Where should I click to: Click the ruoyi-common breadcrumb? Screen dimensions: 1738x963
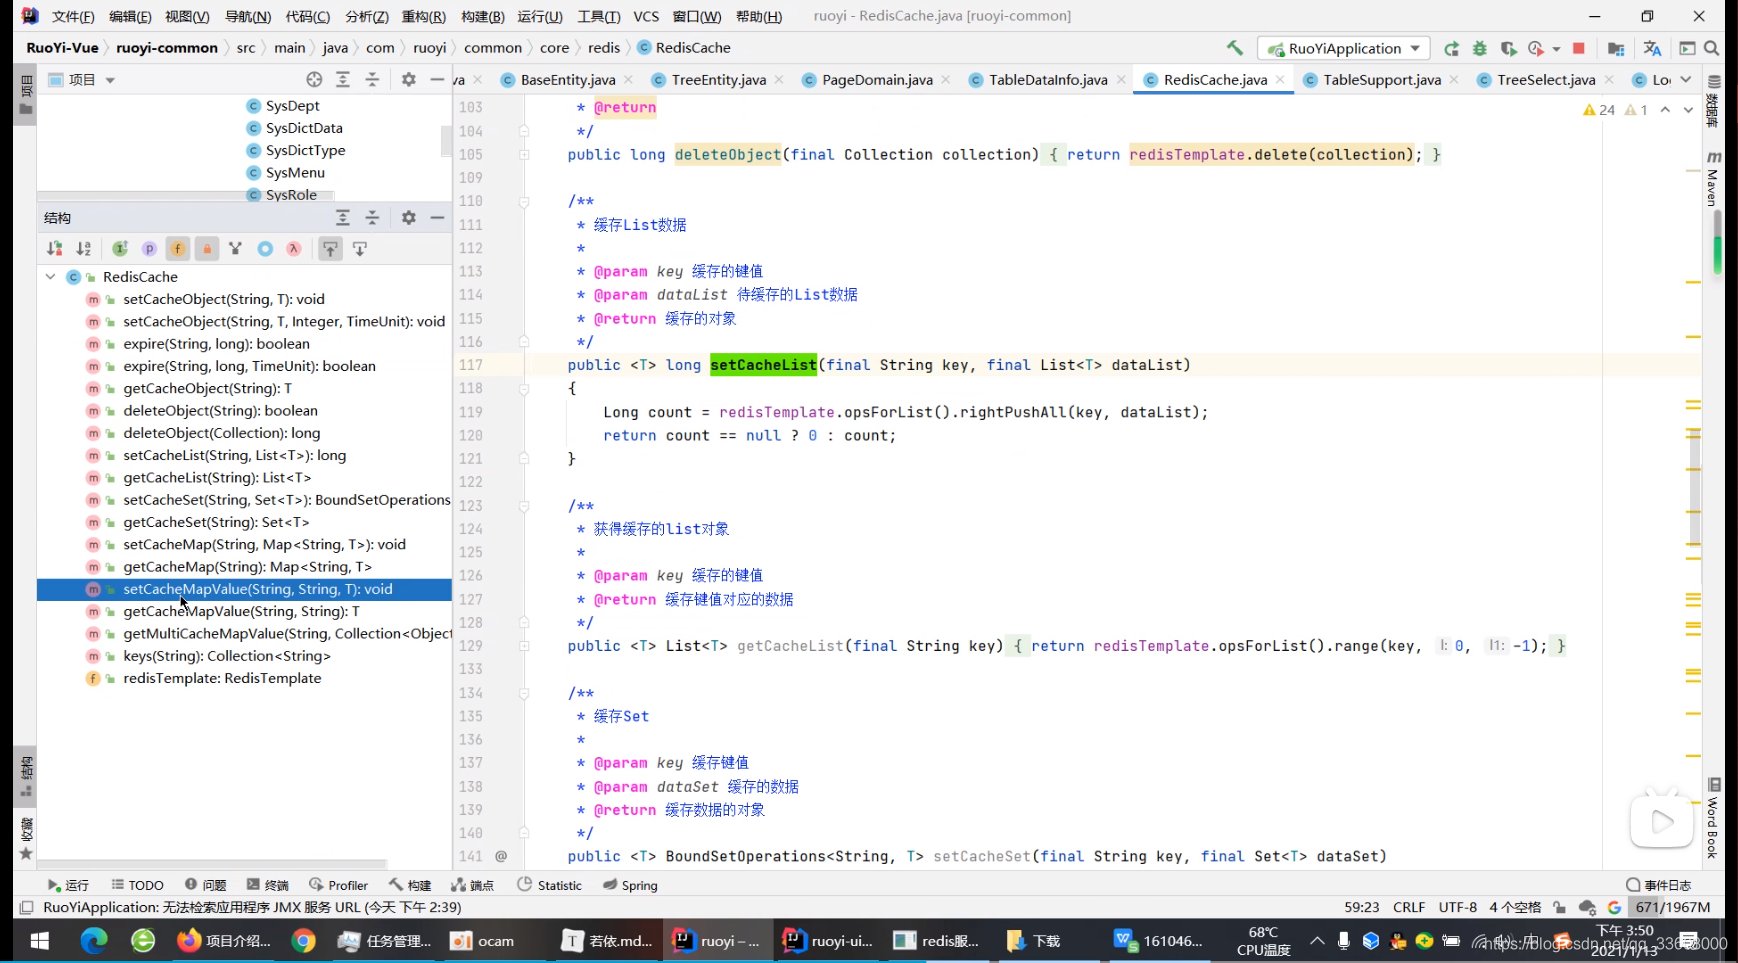[x=167, y=47]
